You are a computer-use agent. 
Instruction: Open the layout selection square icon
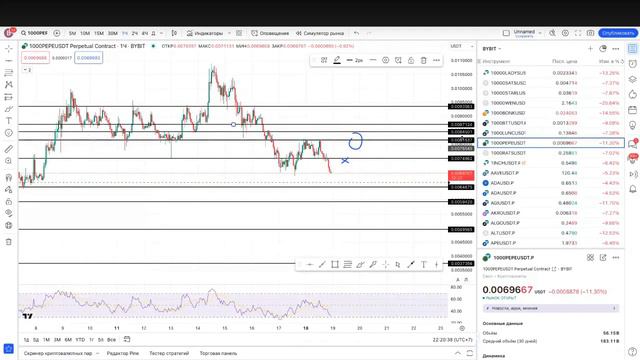click(506, 33)
